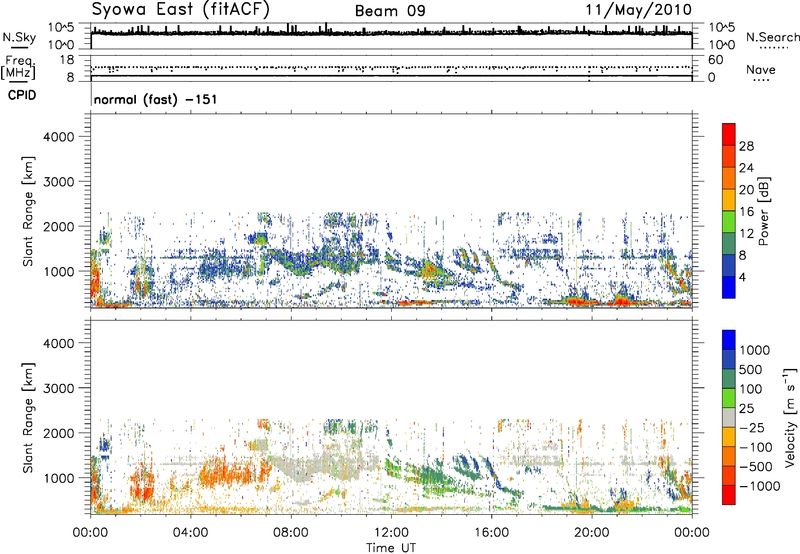Screen dimensions: 800x554
Task: Pick the red bottom segment of Velocity color bar
Action: pos(729,495)
